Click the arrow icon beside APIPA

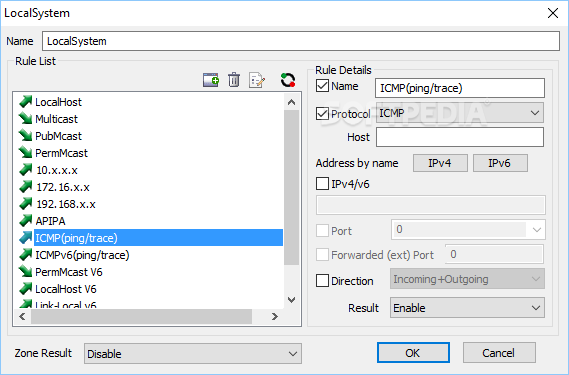point(25,221)
